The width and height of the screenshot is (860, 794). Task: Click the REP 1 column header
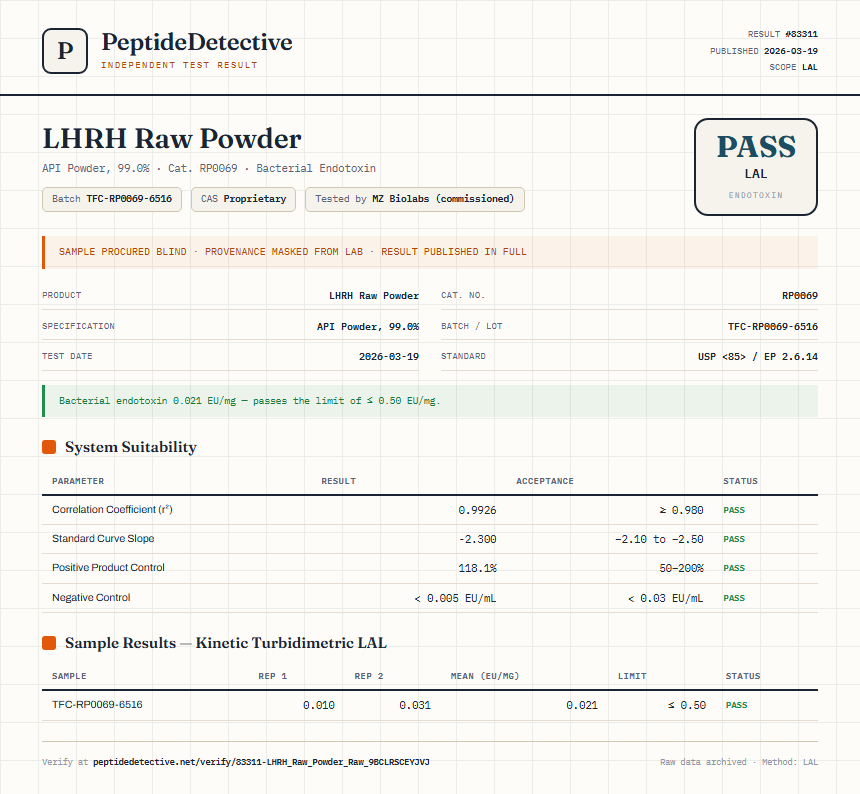point(273,676)
